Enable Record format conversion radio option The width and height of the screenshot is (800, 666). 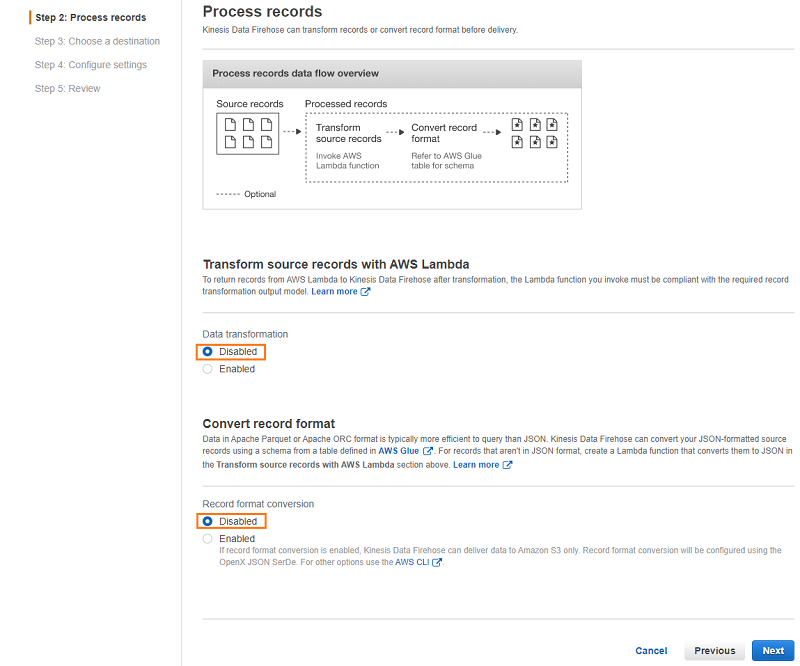coord(207,539)
